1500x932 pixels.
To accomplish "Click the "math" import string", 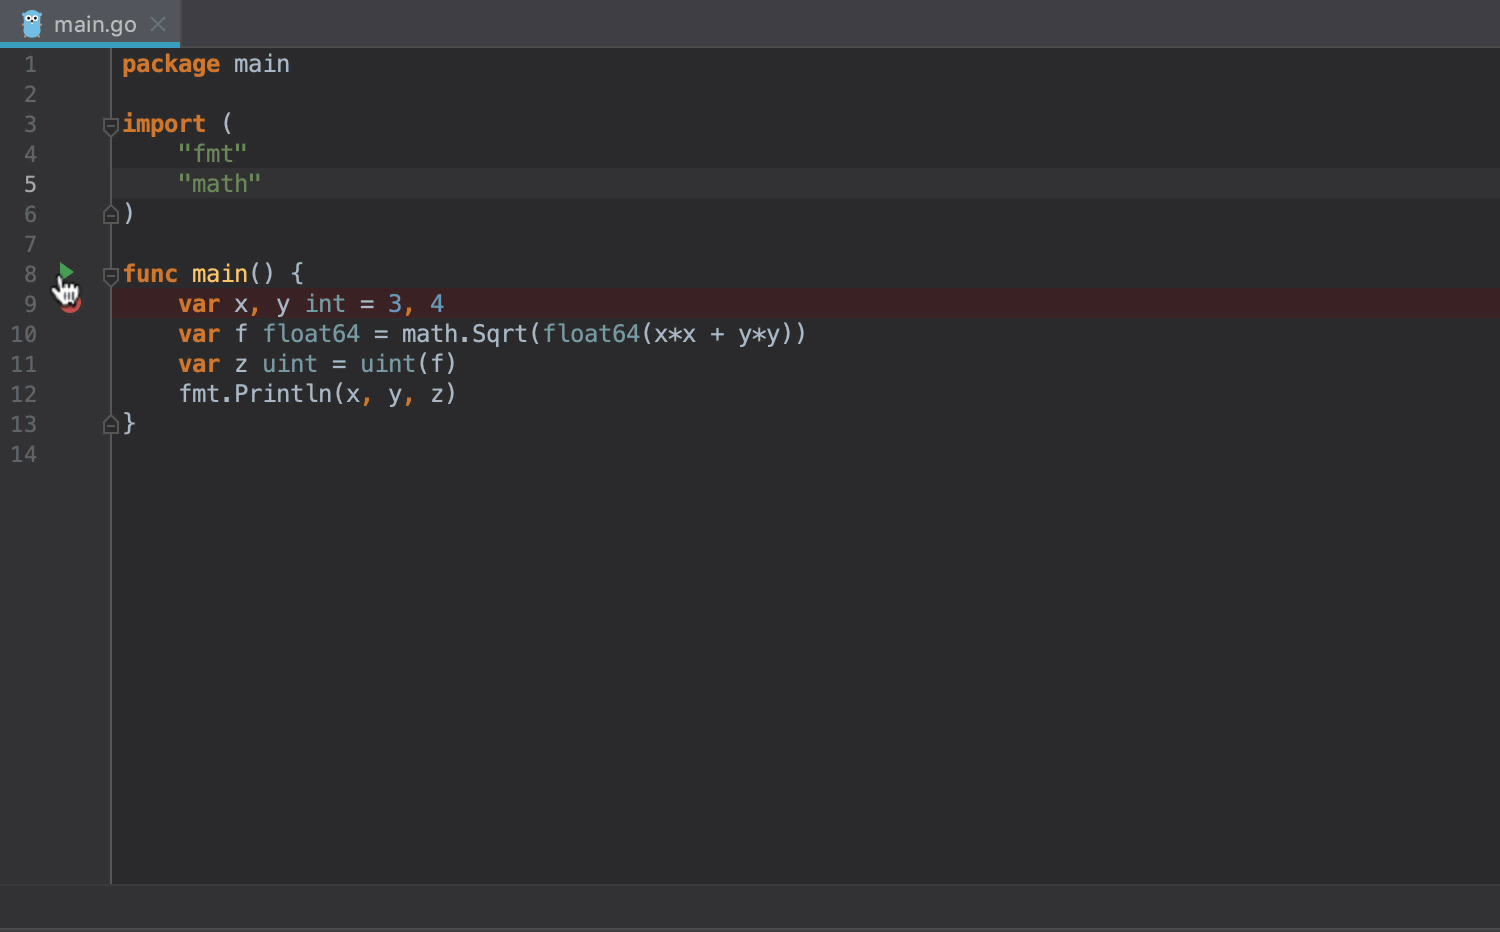I will click(x=219, y=184).
